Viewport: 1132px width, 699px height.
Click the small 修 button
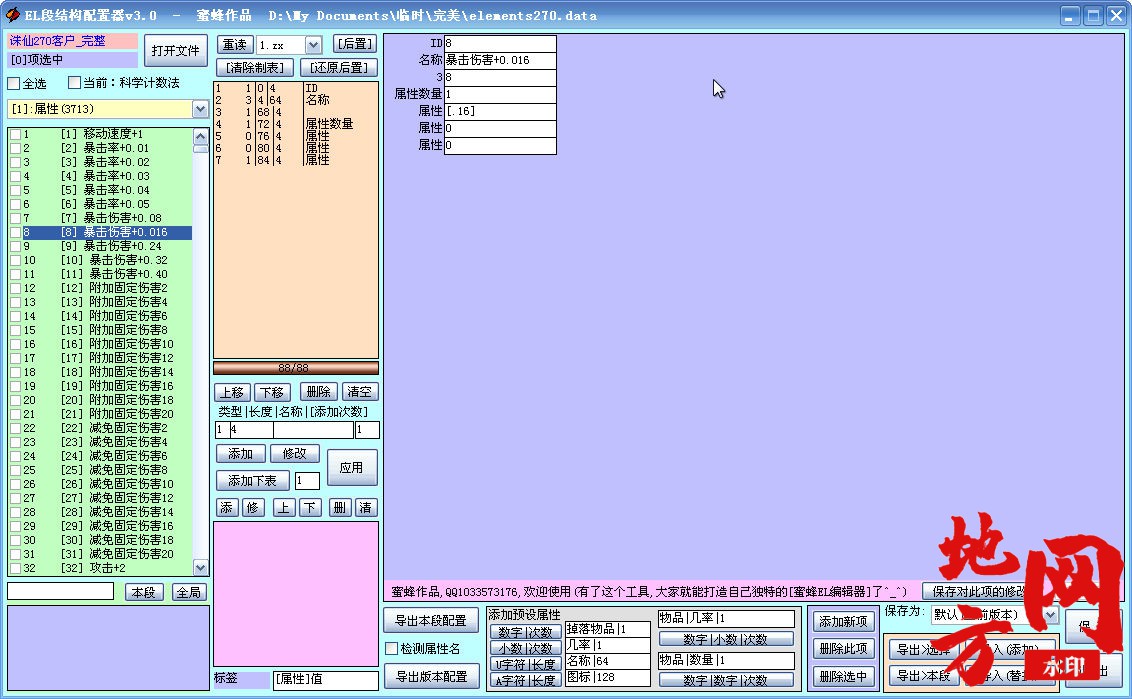pyautogui.click(x=253, y=508)
